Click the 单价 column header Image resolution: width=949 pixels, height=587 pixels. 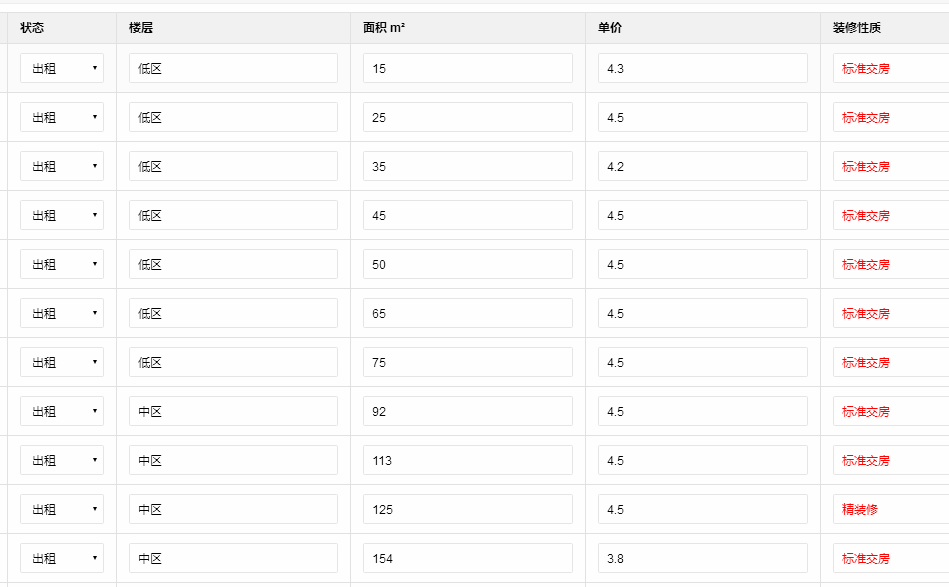[x=610, y=28]
